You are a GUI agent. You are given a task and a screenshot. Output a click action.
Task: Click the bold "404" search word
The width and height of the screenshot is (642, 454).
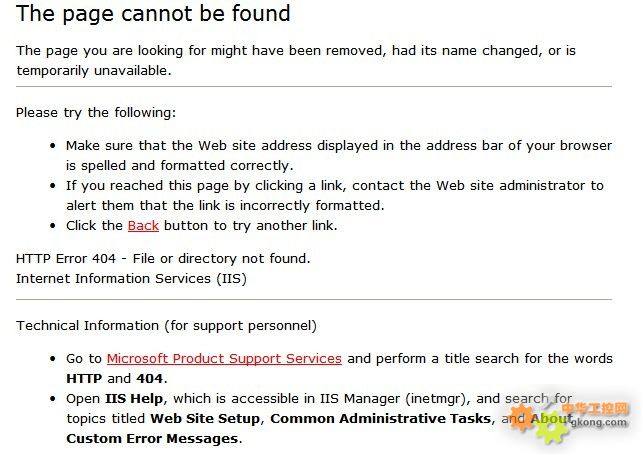click(x=149, y=379)
